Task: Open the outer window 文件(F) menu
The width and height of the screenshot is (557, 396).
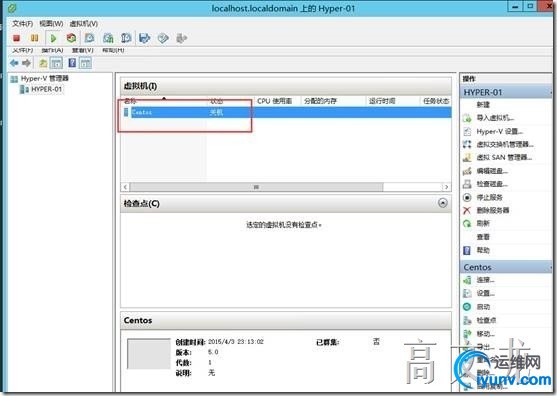Action: [22, 24]
